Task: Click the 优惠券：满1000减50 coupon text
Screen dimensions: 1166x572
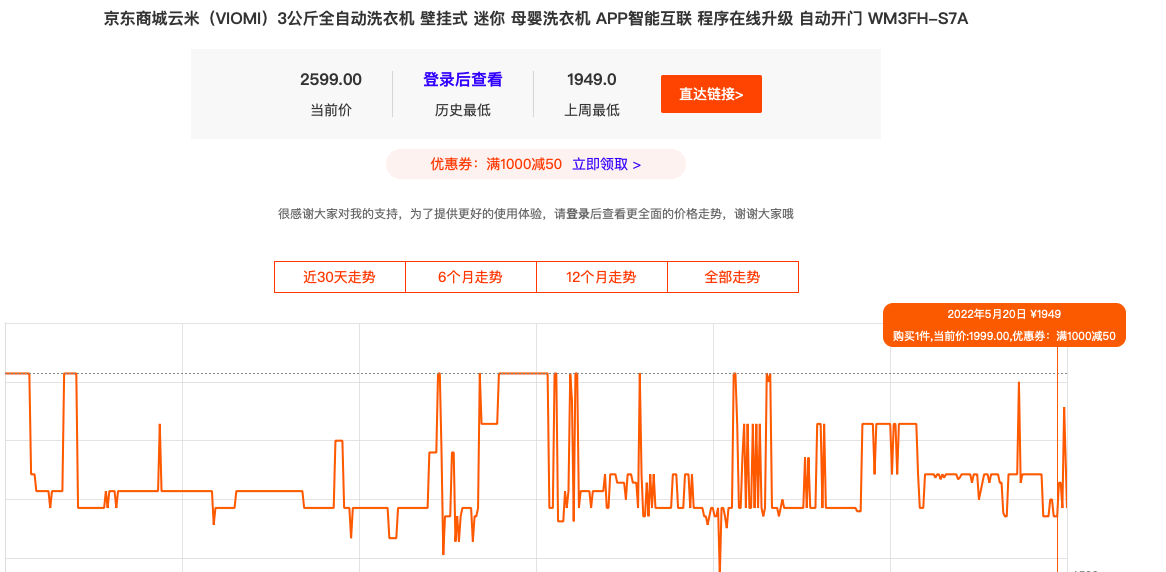Action: coord(496,164)
